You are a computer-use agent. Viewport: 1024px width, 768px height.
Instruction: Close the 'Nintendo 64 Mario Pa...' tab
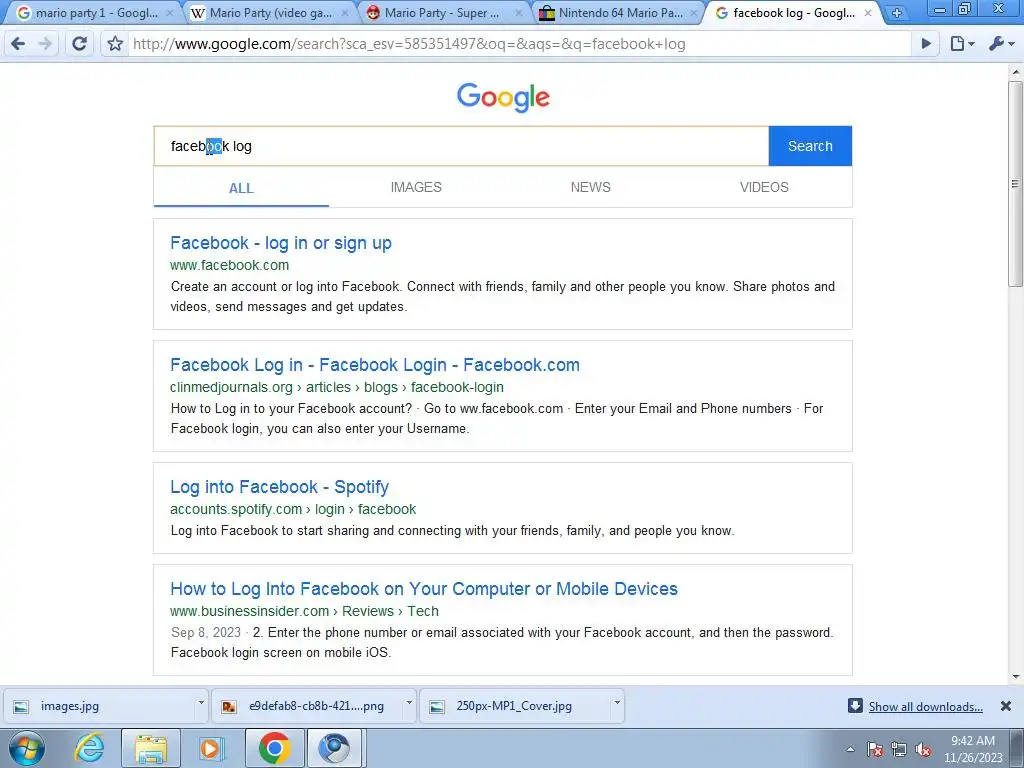(694, 13)
